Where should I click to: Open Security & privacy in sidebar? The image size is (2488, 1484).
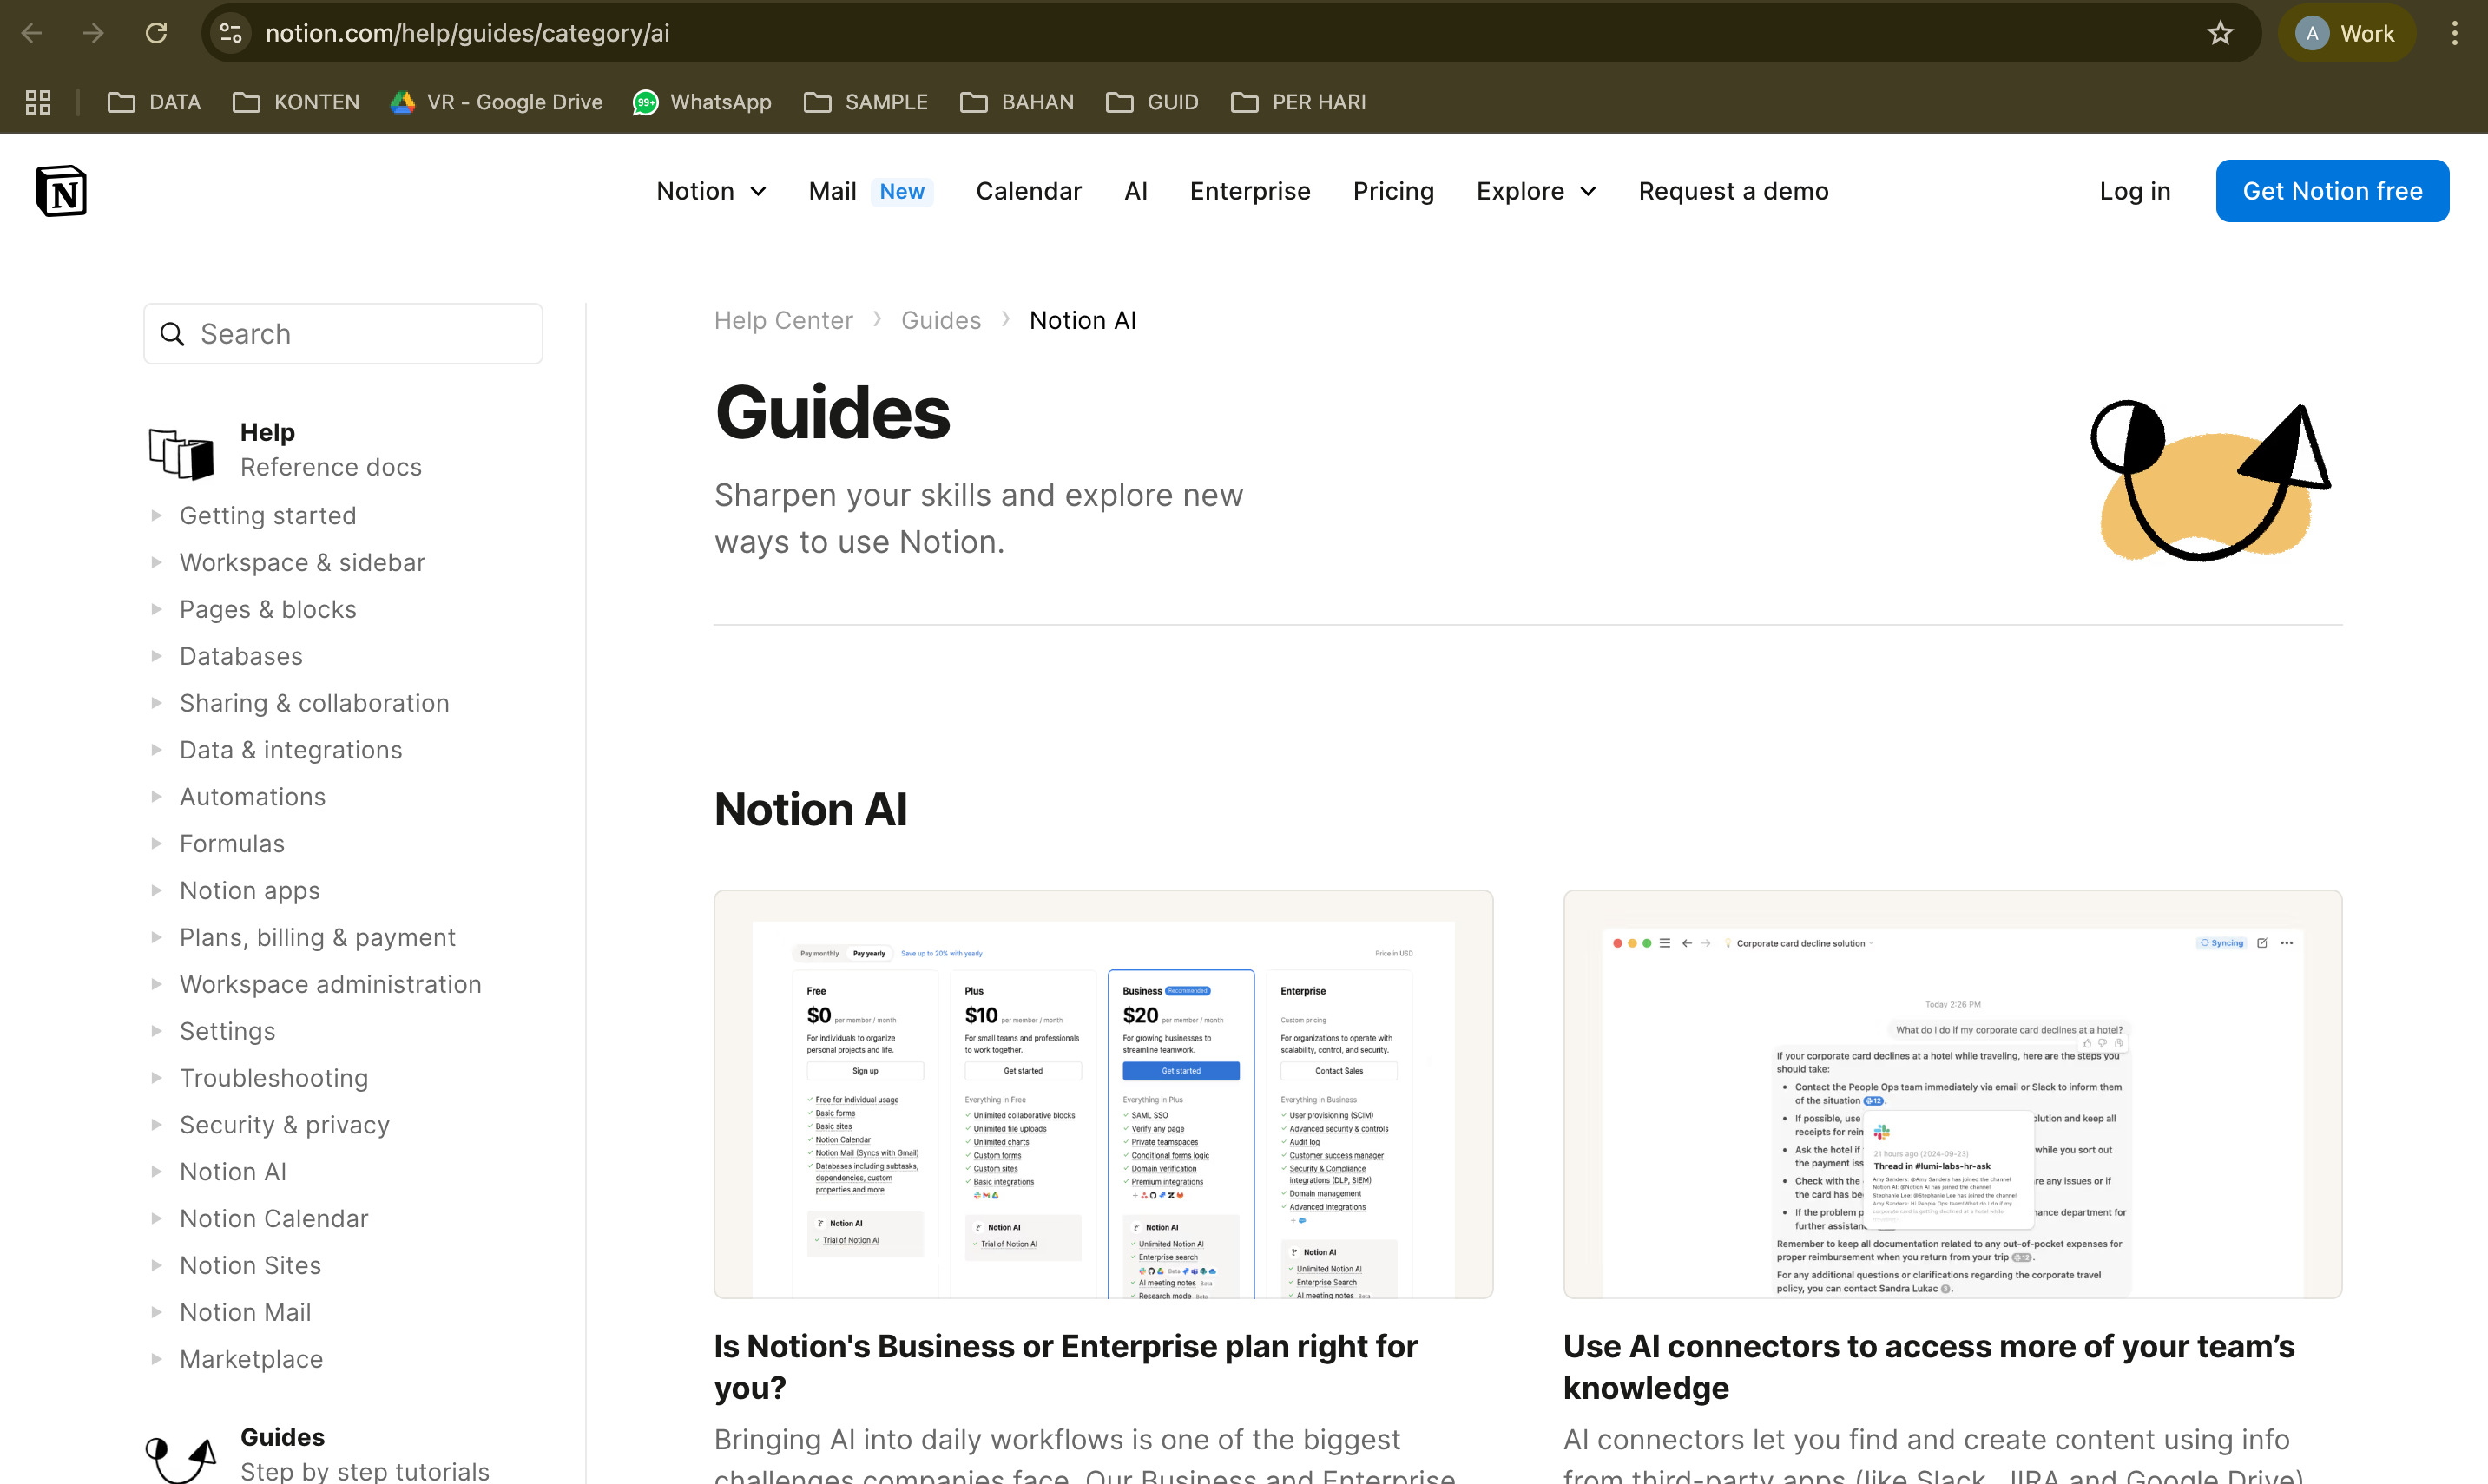pos(284,1125)
